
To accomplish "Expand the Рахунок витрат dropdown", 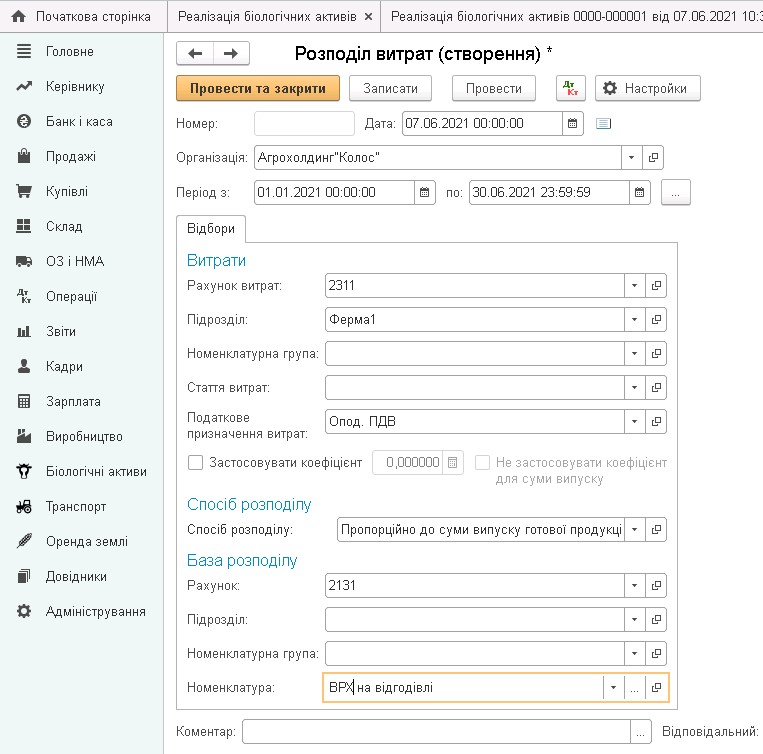I will point(633,285).
